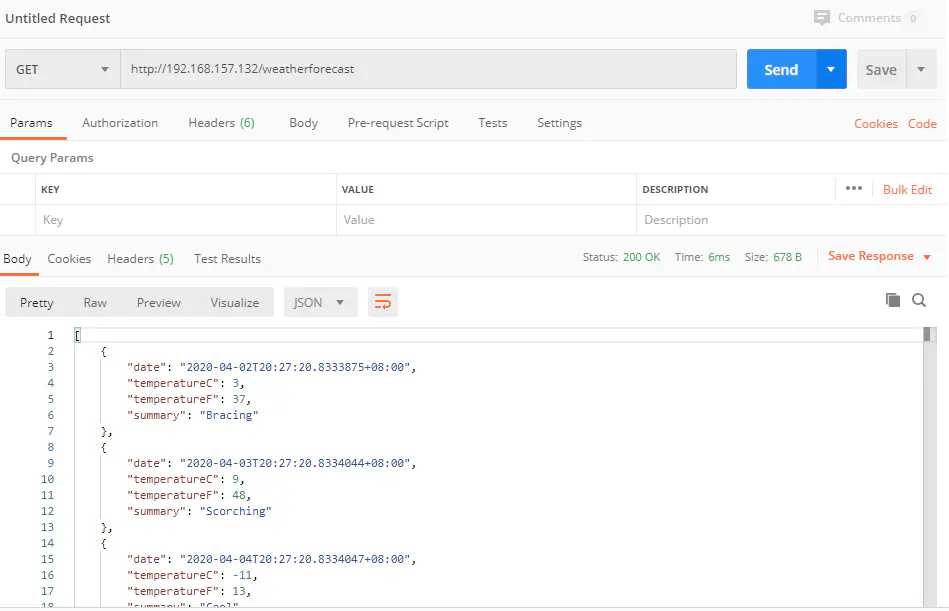
Task: Switch to the Params tab
Action: (31, 123)
